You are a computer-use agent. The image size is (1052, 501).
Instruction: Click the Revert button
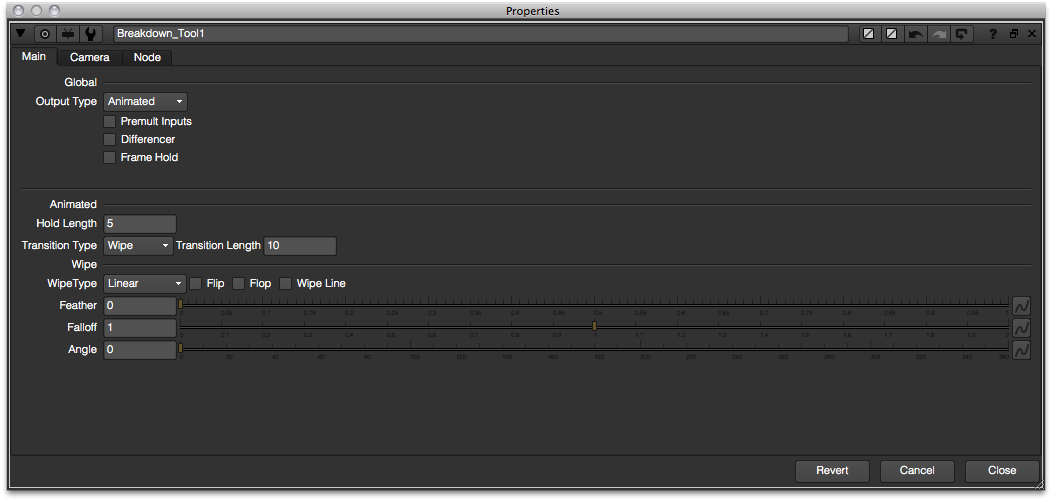tap(832, 471)
